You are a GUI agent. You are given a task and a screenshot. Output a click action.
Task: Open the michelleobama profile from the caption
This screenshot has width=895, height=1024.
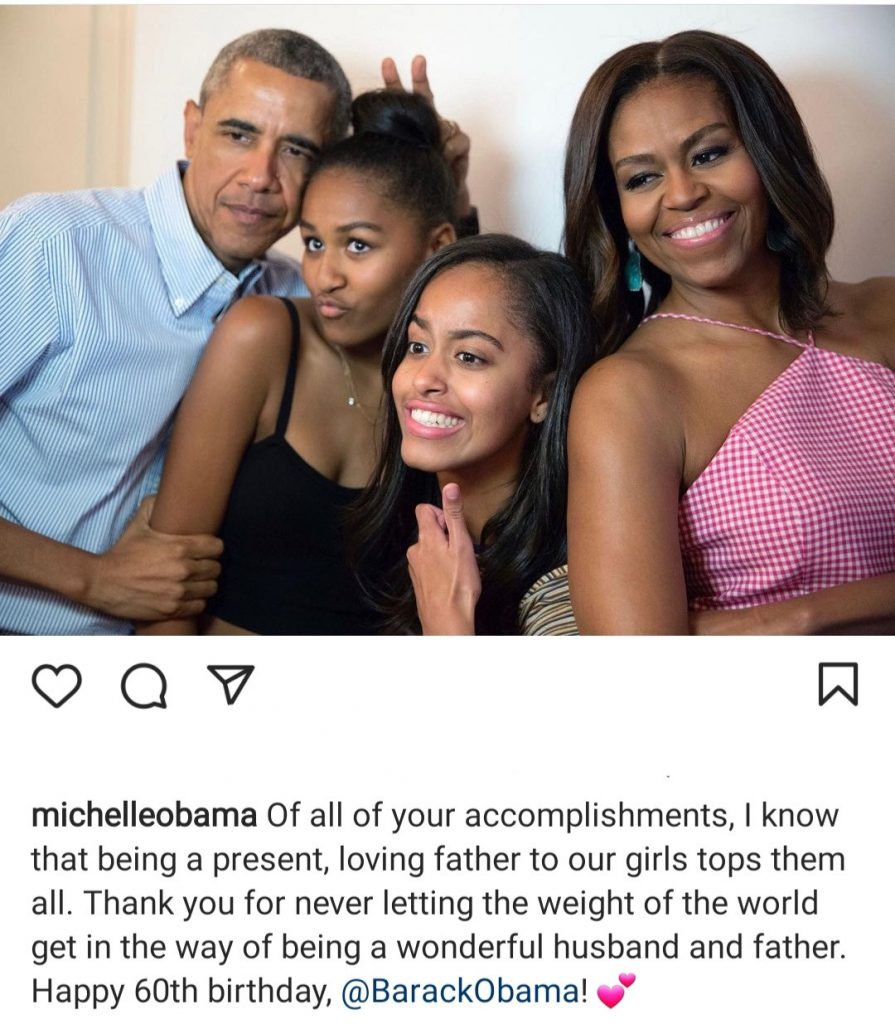(x=144, y=816)
